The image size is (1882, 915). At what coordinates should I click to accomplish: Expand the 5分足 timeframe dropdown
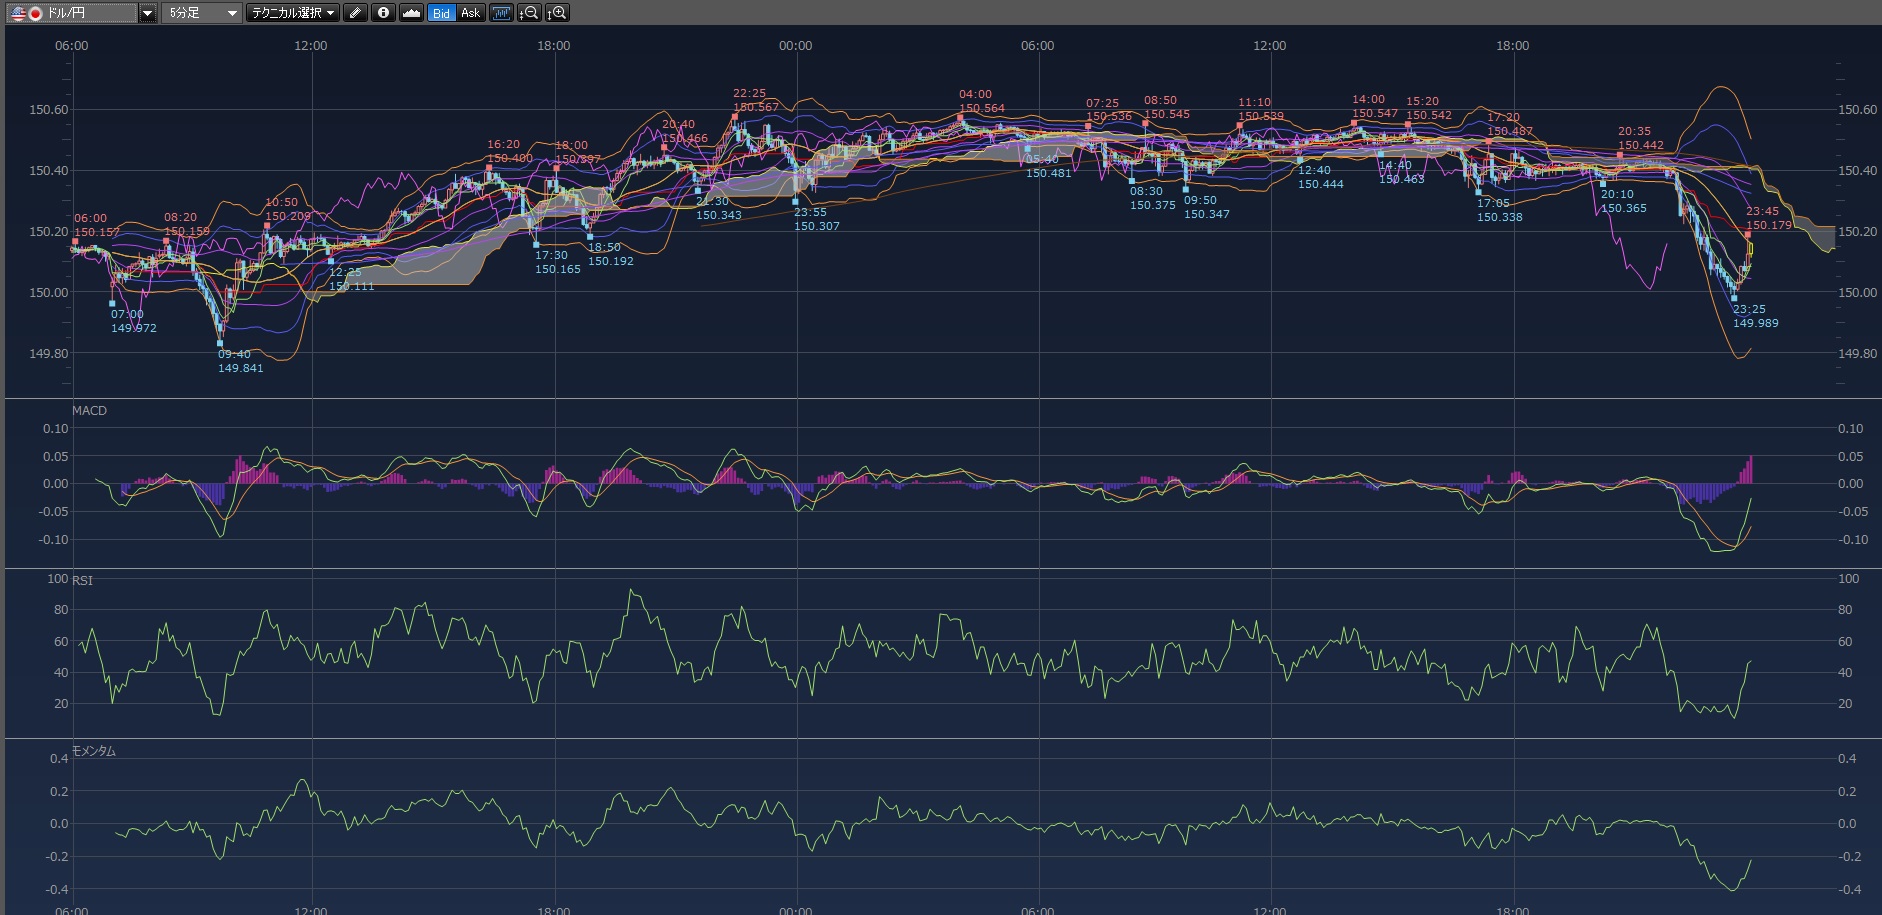[x=232, y=13]
